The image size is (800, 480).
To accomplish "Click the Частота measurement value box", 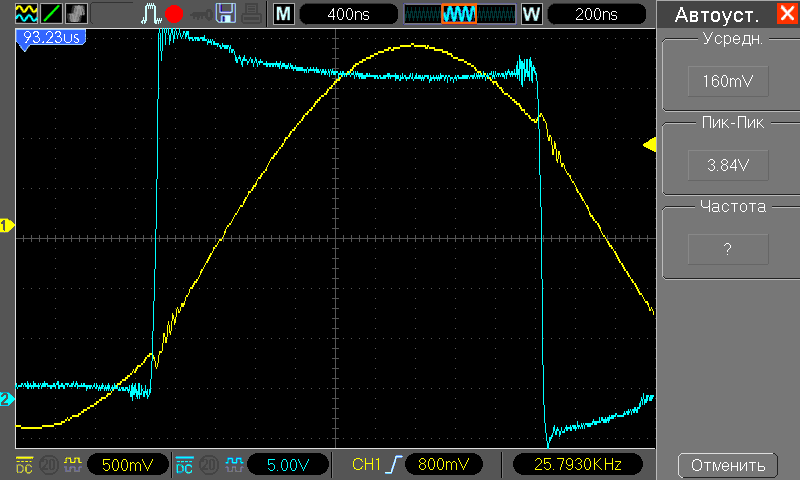I will click(x=727, y=249).
